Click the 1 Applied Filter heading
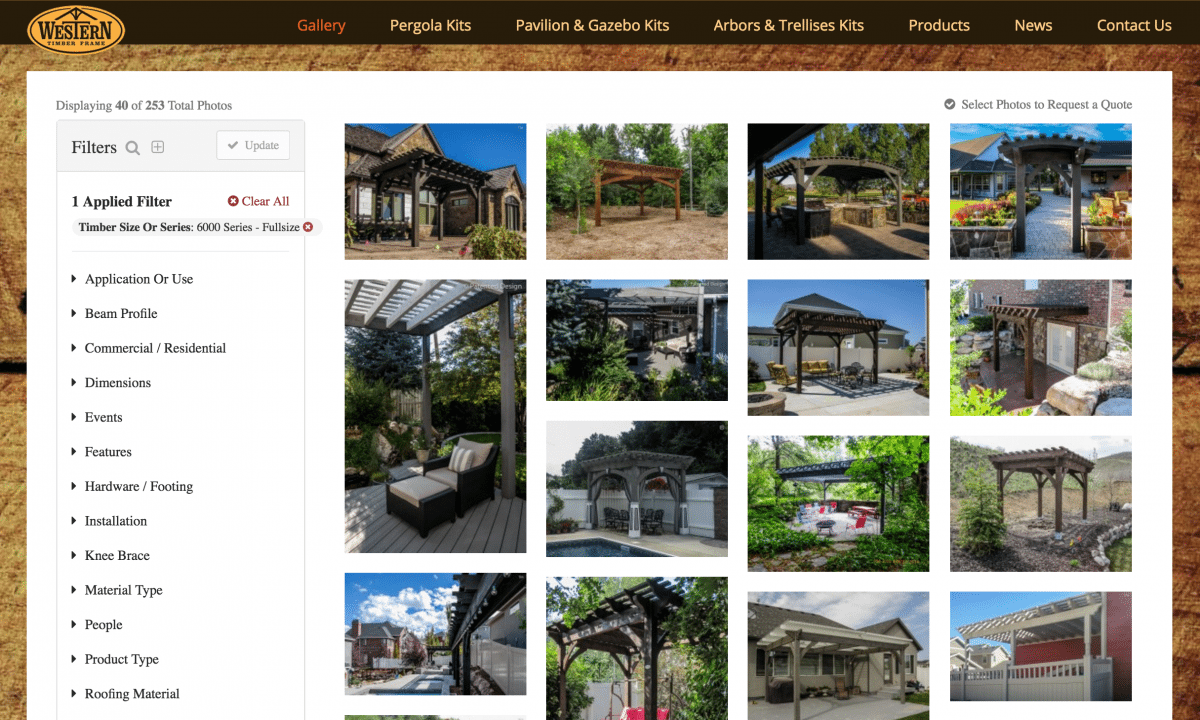 122,201
